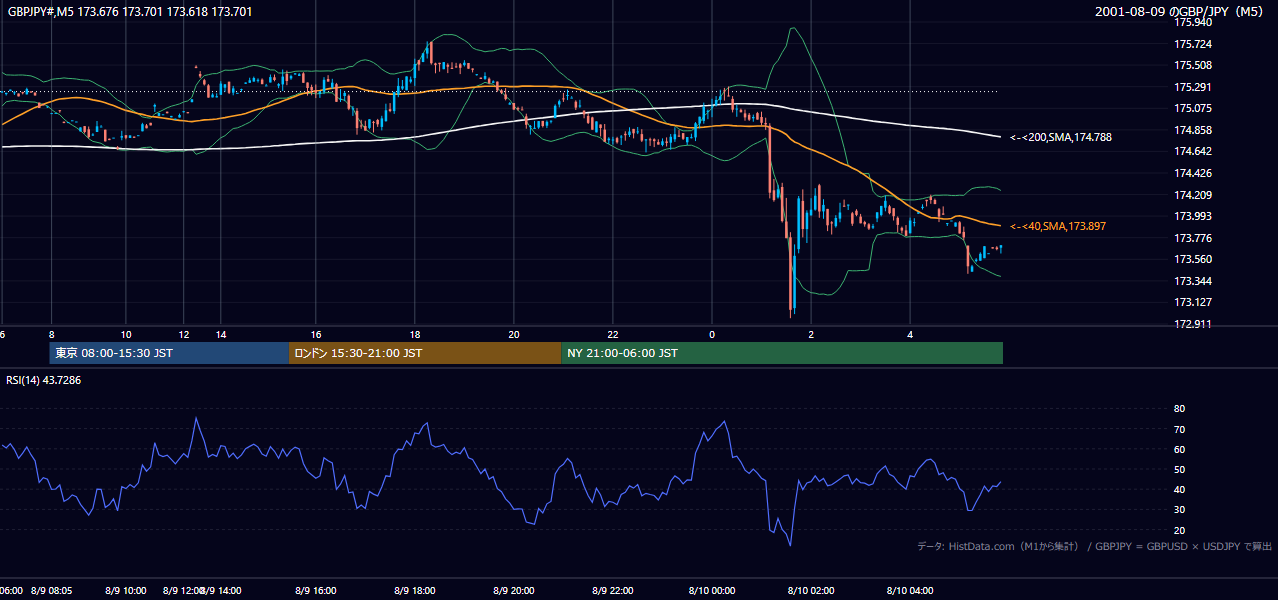Click the 8/9 16:00 bottom date label
Image resolution: width=1278 pixels, height=600 pixels.
click(316, 591)
